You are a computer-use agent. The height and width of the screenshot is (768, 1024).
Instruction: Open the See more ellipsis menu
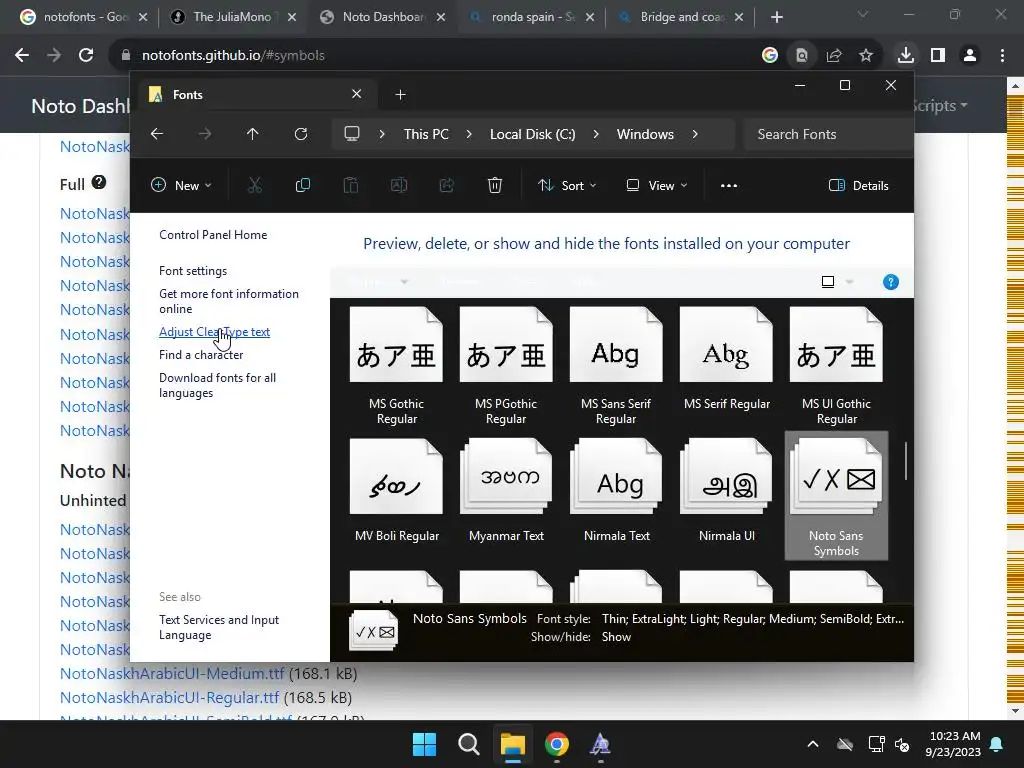[x=729, y=185]
